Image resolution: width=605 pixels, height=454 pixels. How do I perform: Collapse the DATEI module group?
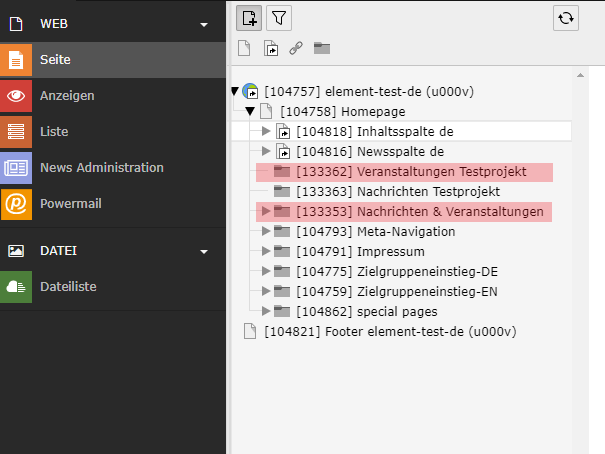tap(204, 251)
